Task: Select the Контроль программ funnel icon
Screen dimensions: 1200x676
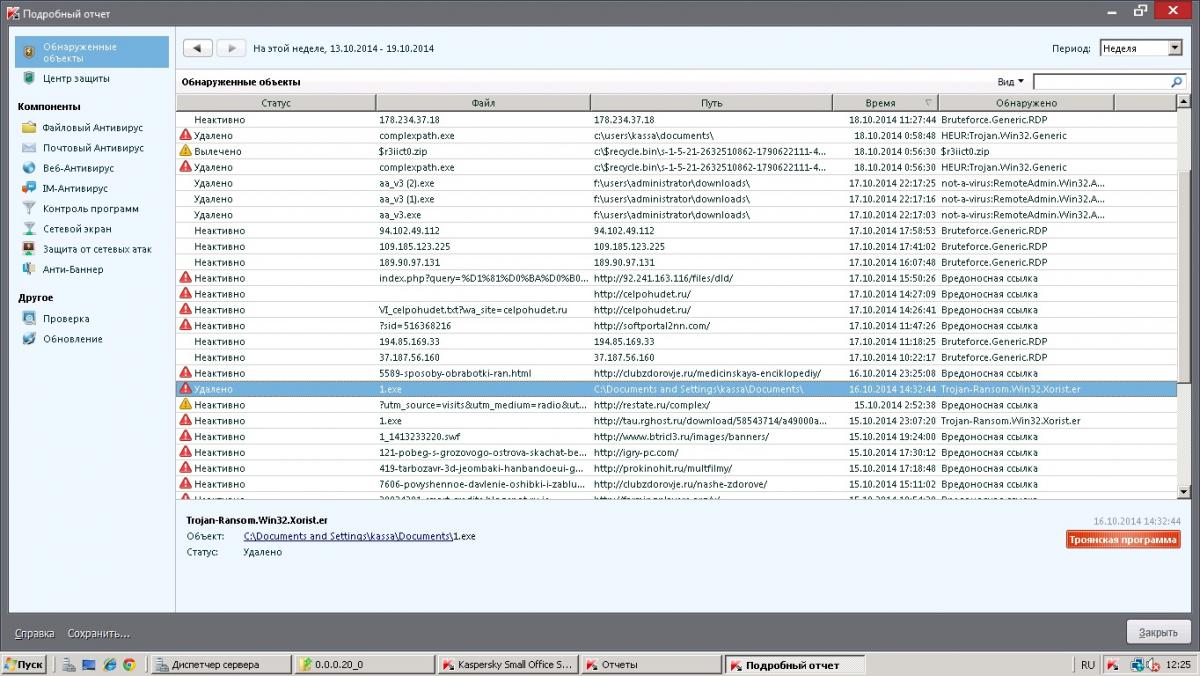Action: 29,209
